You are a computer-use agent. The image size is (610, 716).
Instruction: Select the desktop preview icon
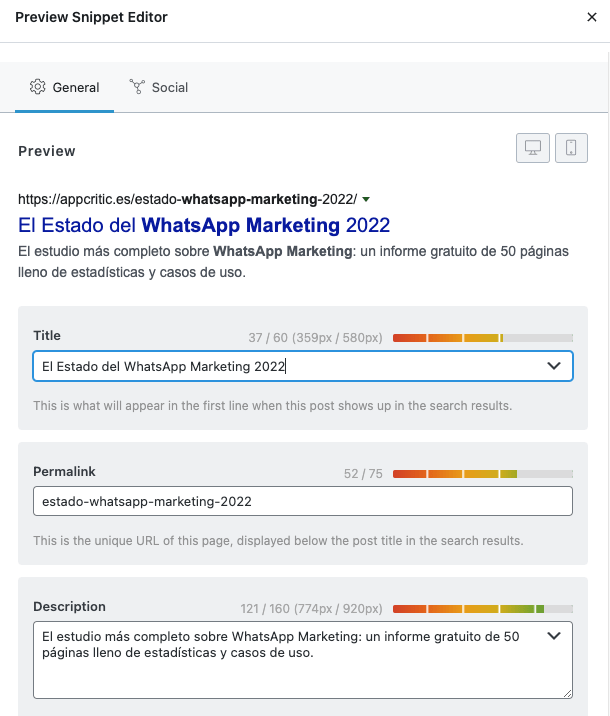tap(533, 148)
